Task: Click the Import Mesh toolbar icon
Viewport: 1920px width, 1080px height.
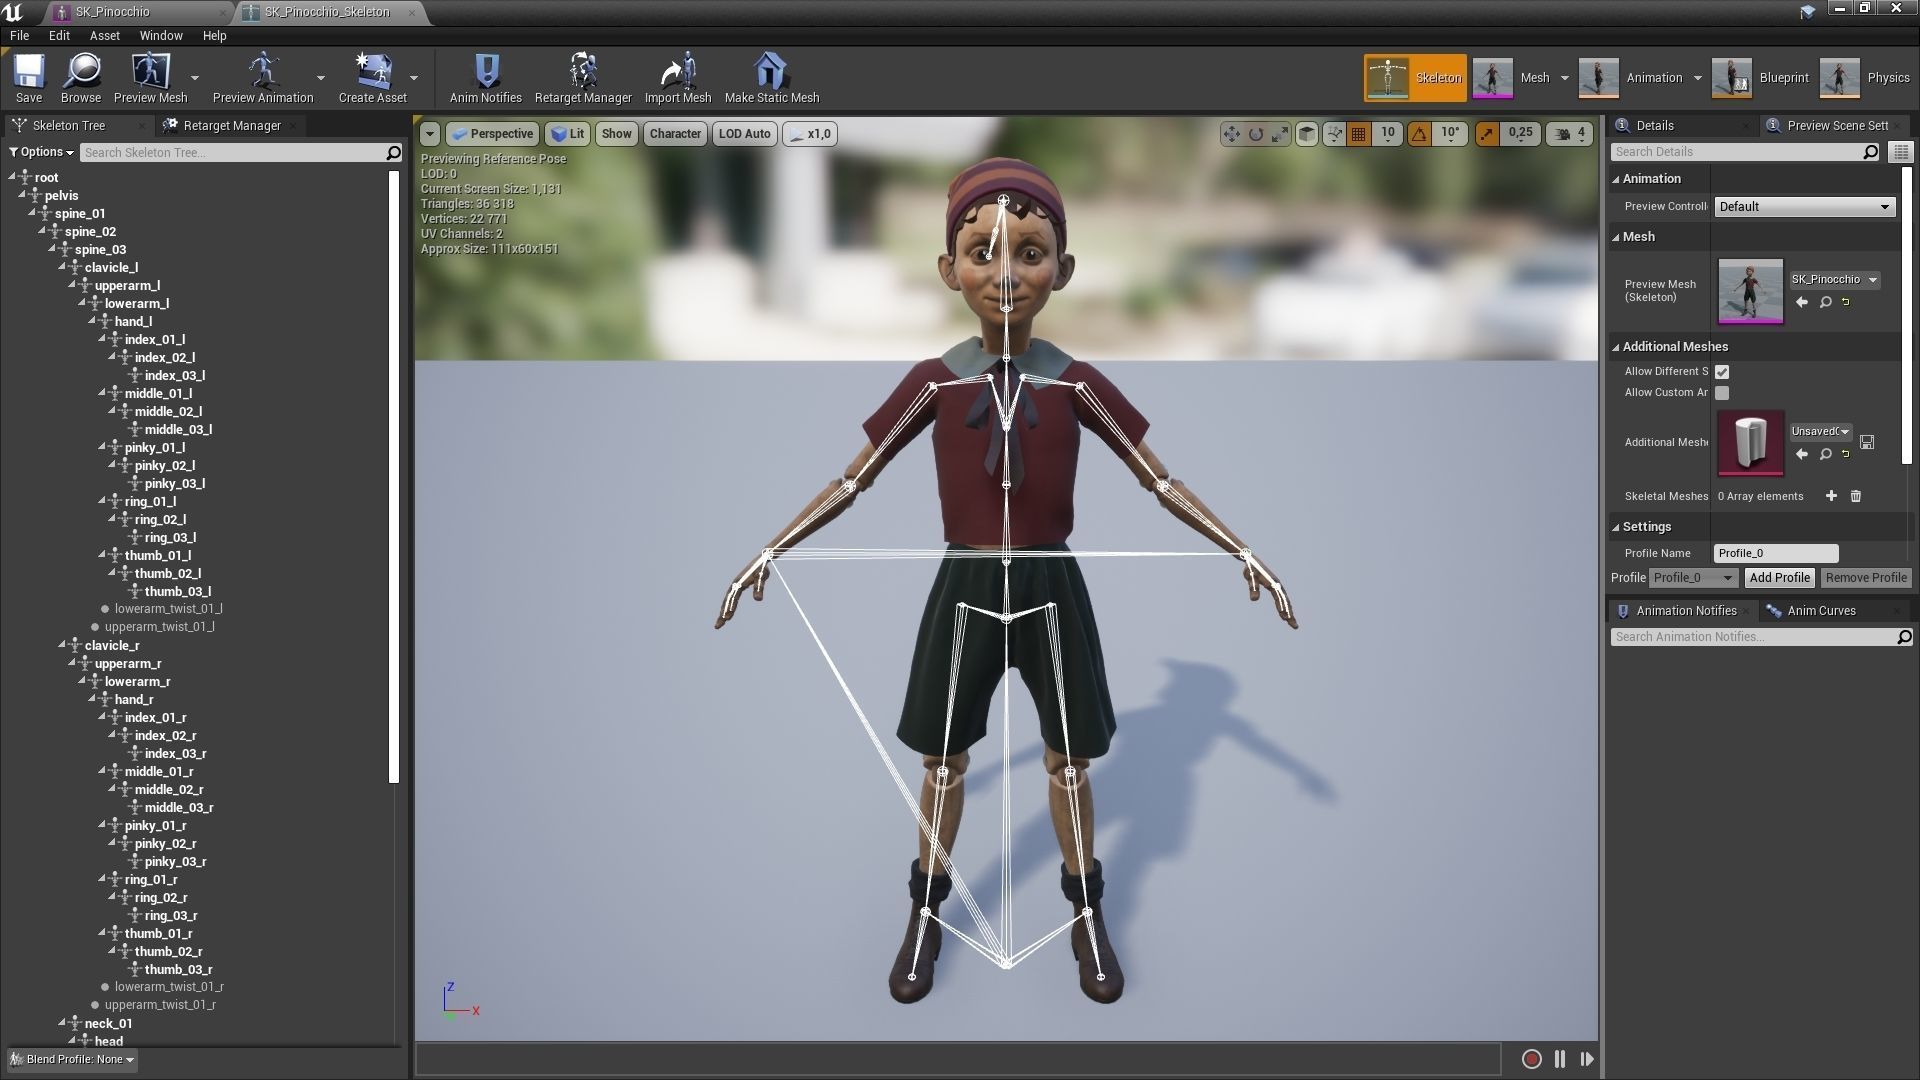Action: click(678, 78)
